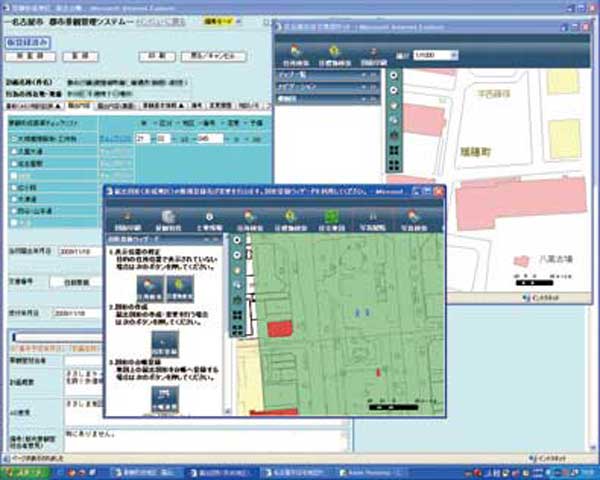Click the second zoom circle in the rear map's tool strip
This screenshot has height=480, width=600.
[x=394, y=90]
